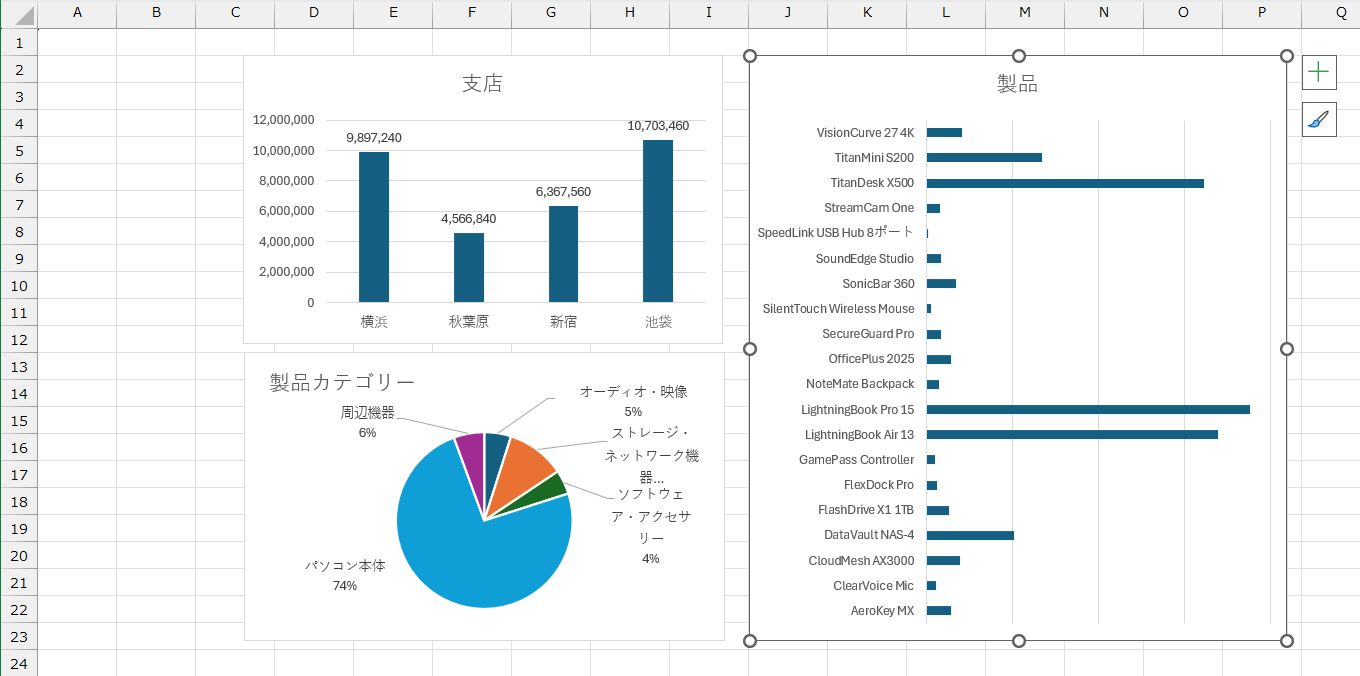Open the Chart Styles paintbrush button

(x=1319, y=120)
